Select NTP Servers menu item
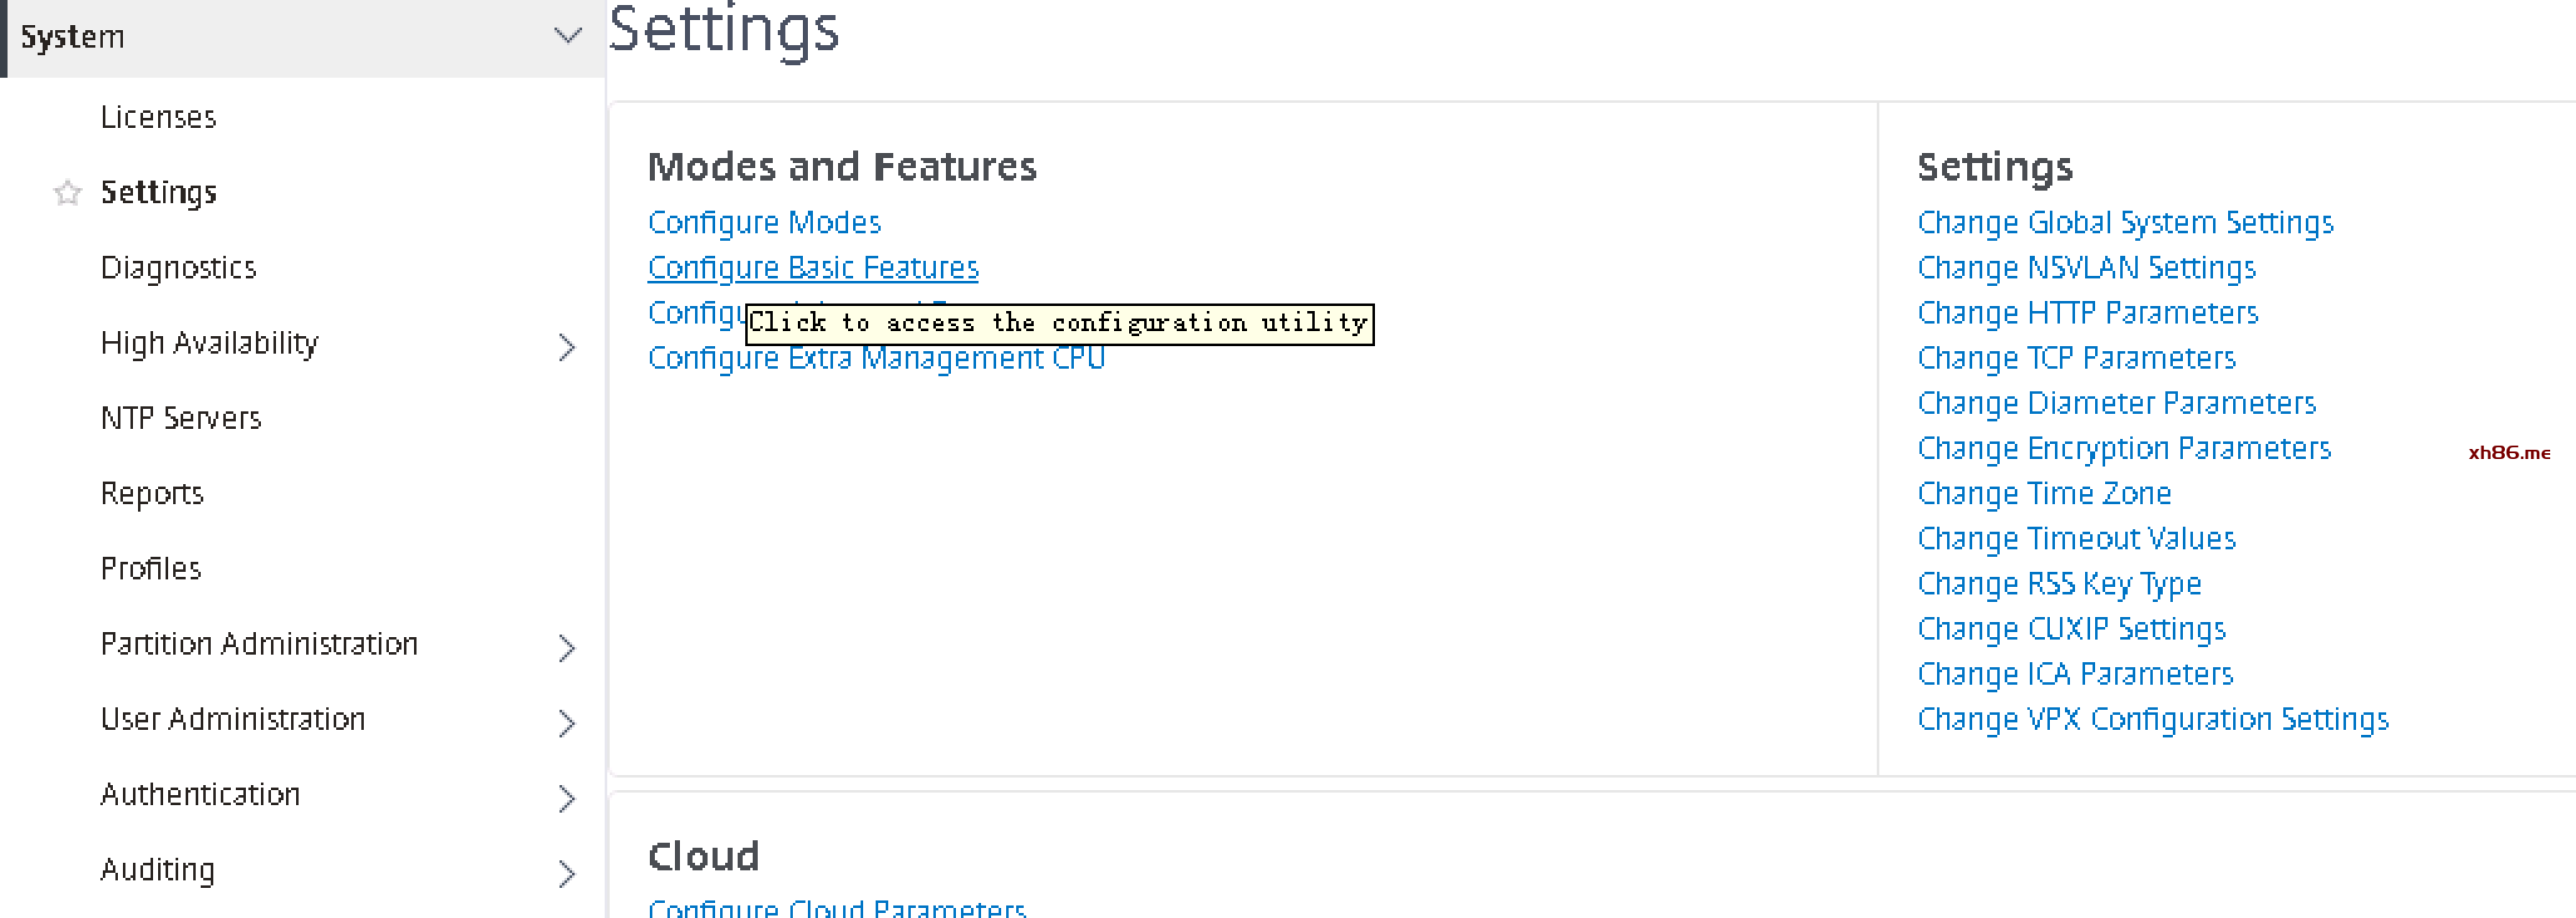Screen dimensions: 2576x918 click(181, 418)
